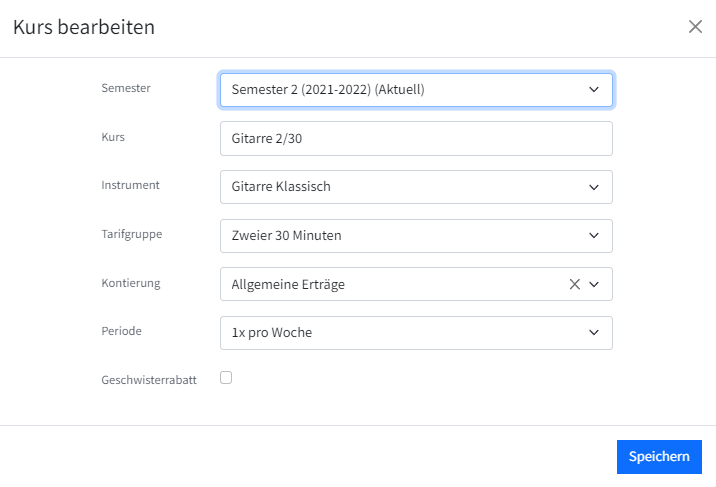Expand the Zweier 30 Minuten tariff selector

pos(416,236)
